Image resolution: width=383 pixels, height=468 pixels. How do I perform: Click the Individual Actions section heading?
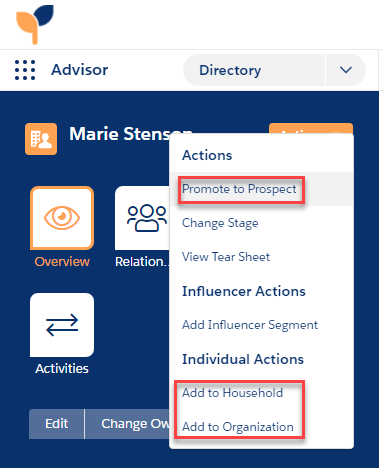pos(243,359)
